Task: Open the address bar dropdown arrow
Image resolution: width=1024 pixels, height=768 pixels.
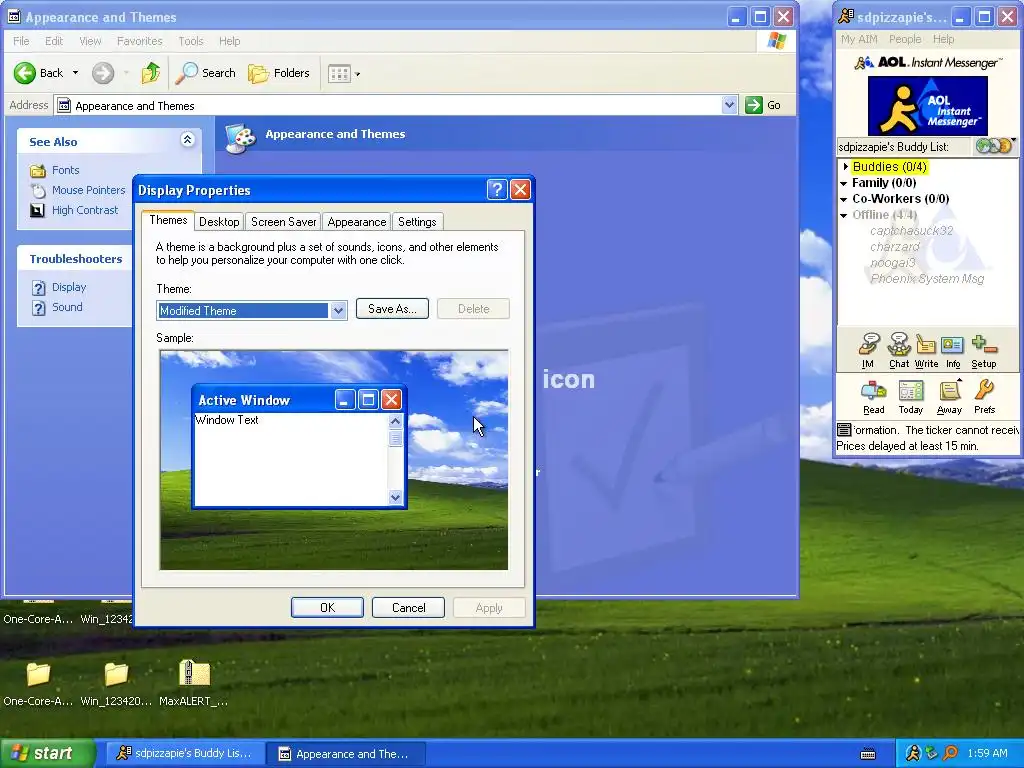Action: 729,105
